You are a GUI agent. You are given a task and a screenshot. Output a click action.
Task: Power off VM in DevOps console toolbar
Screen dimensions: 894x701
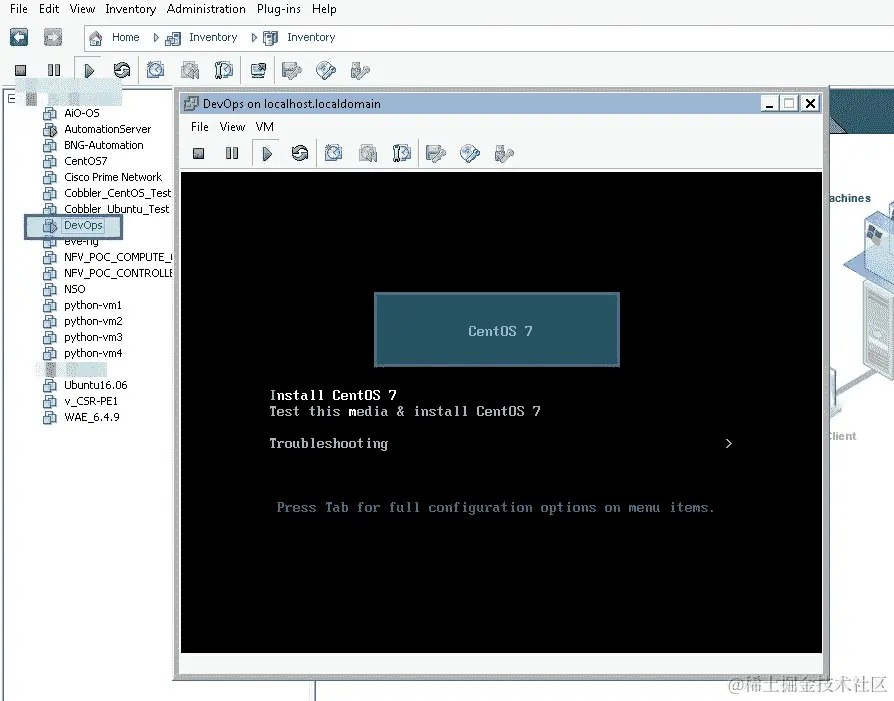coord(198,153)
